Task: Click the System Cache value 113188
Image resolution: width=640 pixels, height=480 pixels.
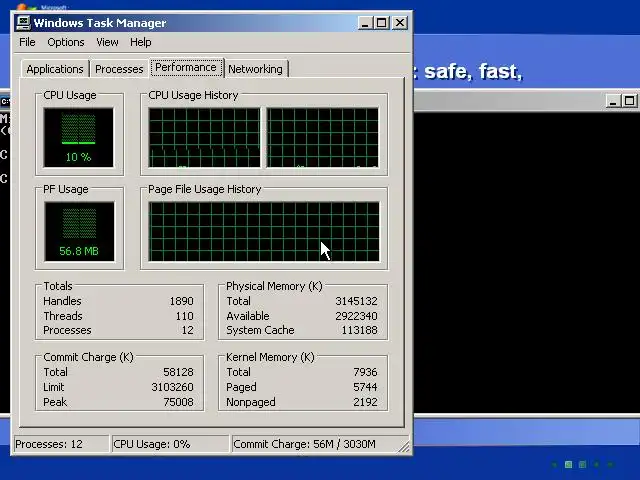Action: pos(359,330)
